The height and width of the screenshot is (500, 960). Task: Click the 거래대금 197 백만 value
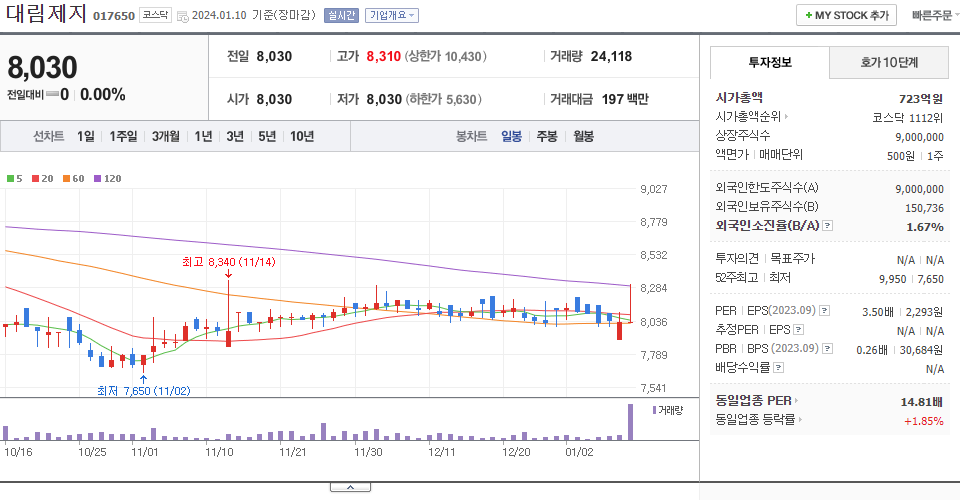[x=625, y=99]
